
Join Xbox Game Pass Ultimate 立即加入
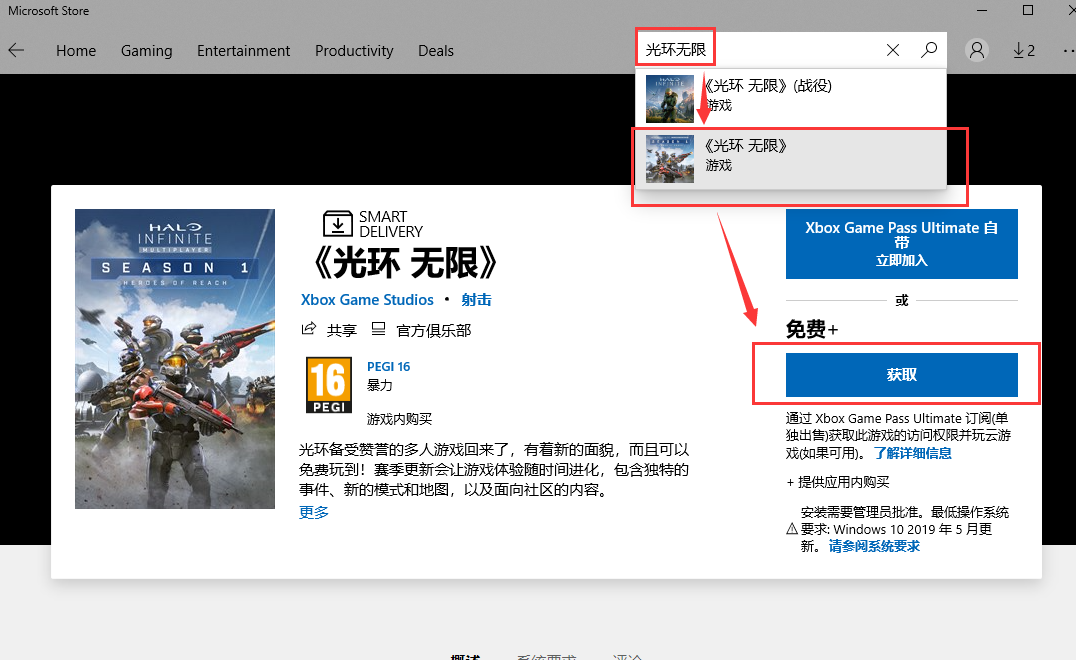pos(902,244)
